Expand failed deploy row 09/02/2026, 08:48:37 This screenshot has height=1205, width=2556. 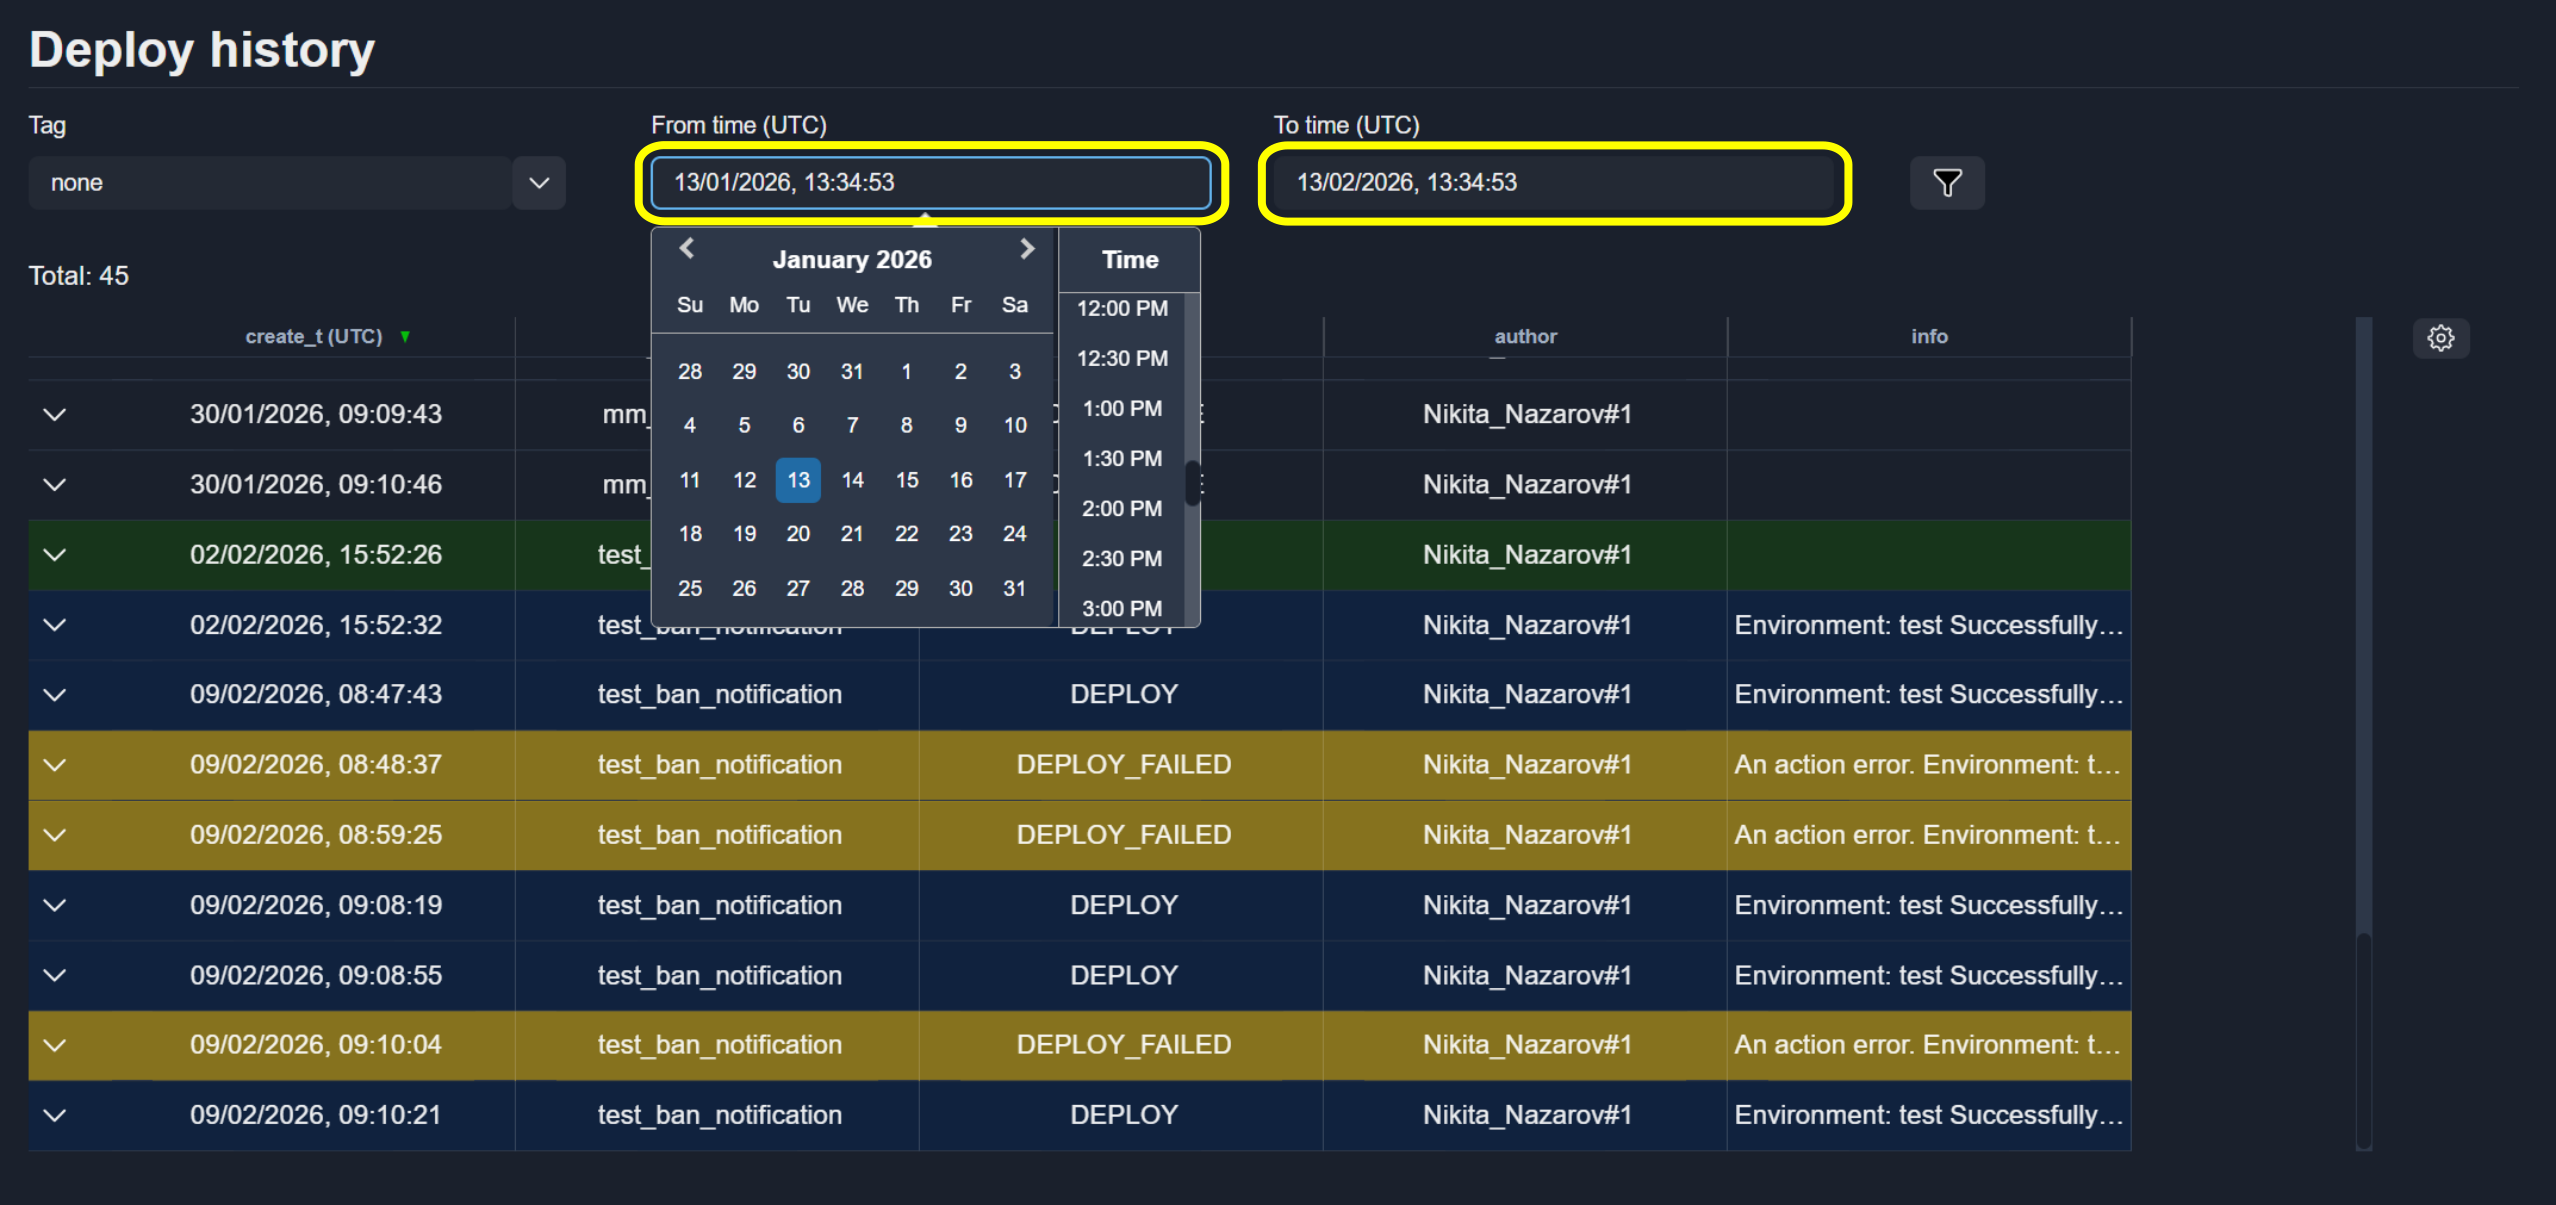pos(55,765)
